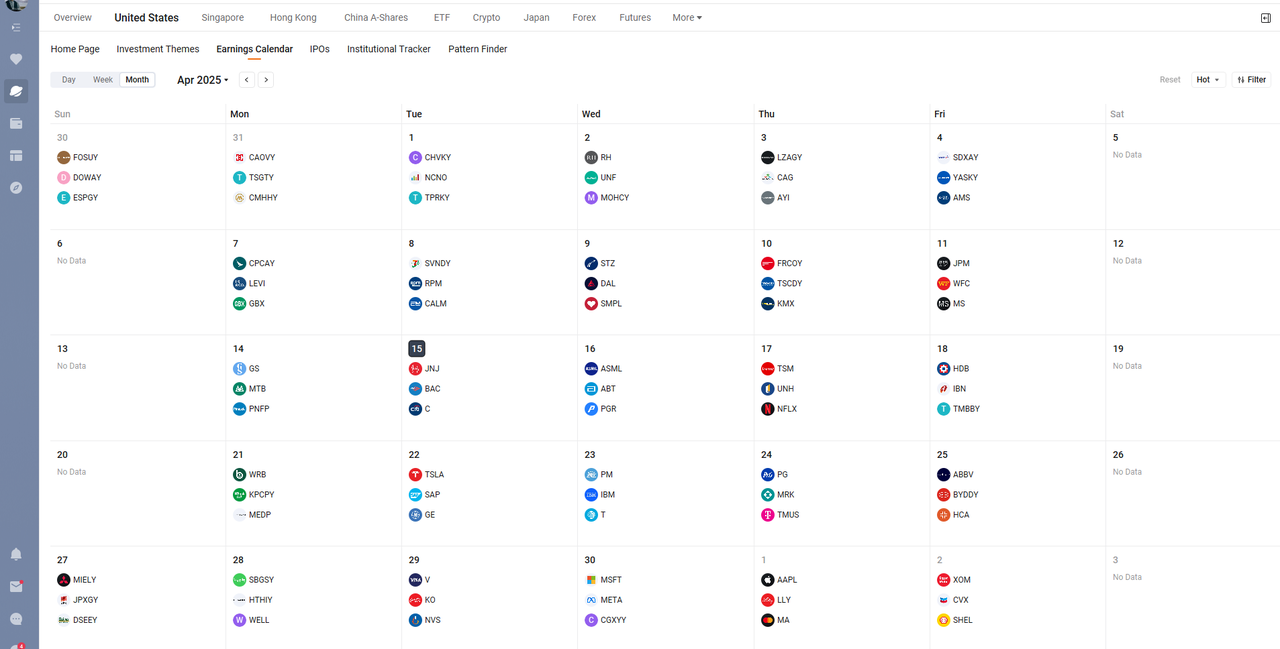The image size is (1280, 649).
Task: Open the Pattern Finder sub-tab
Action: (478, 49)
